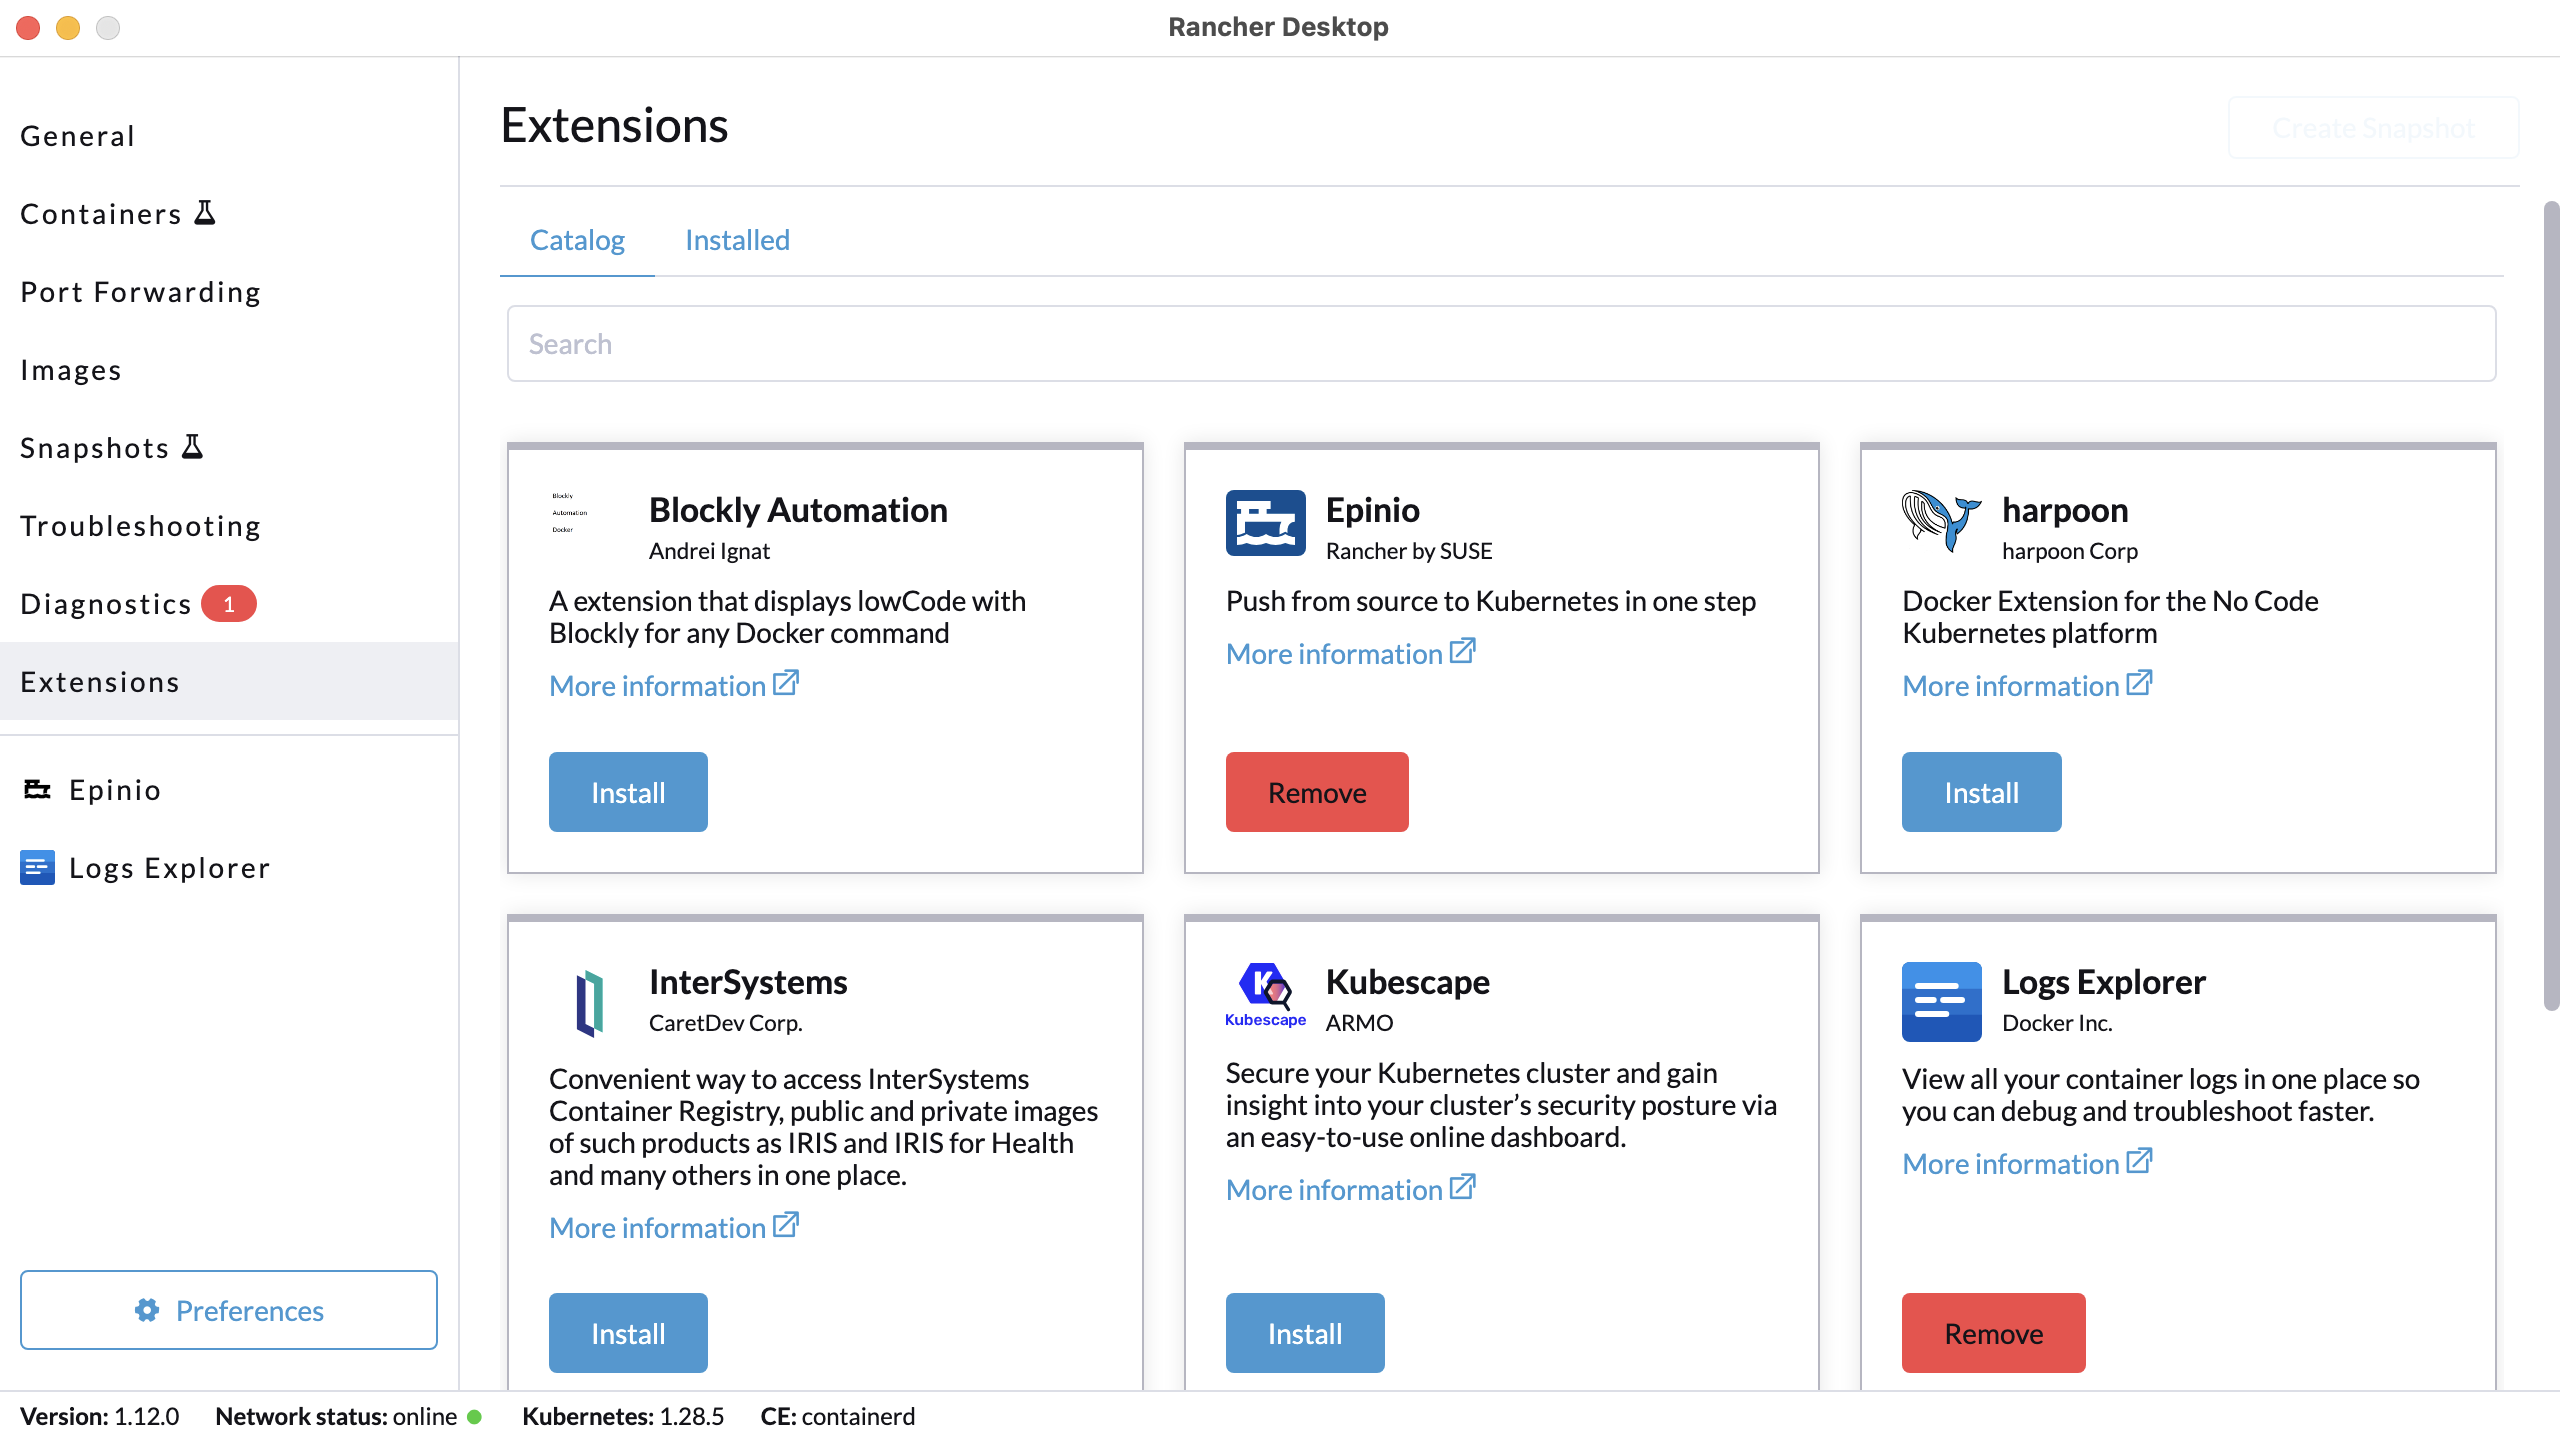Select the Logs Explorer icon in the sidebar

pyautogui.click(x=37, y=867)
